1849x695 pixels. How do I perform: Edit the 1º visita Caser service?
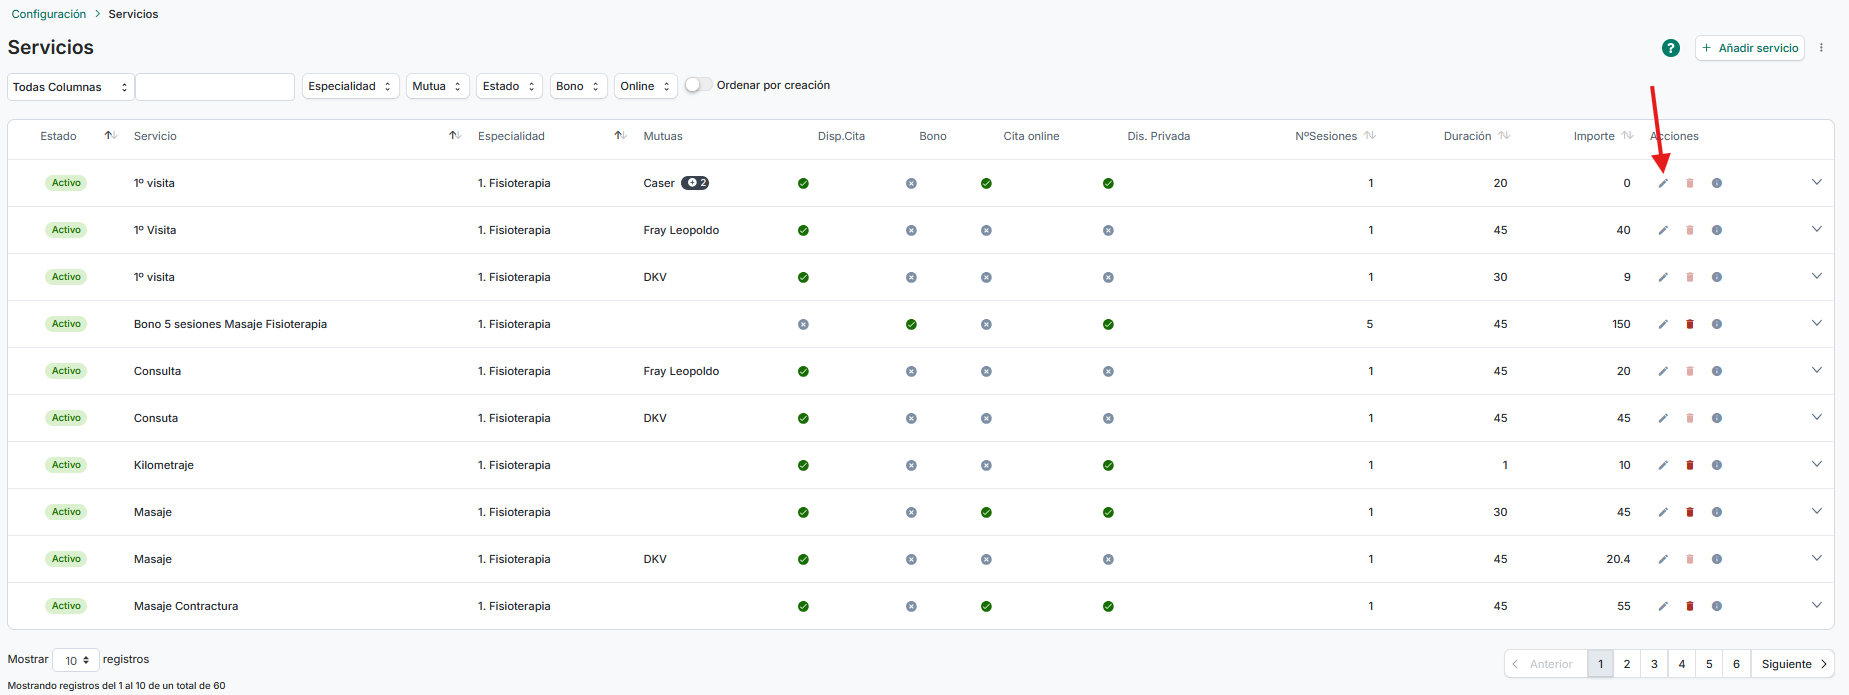(x=1663, y=183)
